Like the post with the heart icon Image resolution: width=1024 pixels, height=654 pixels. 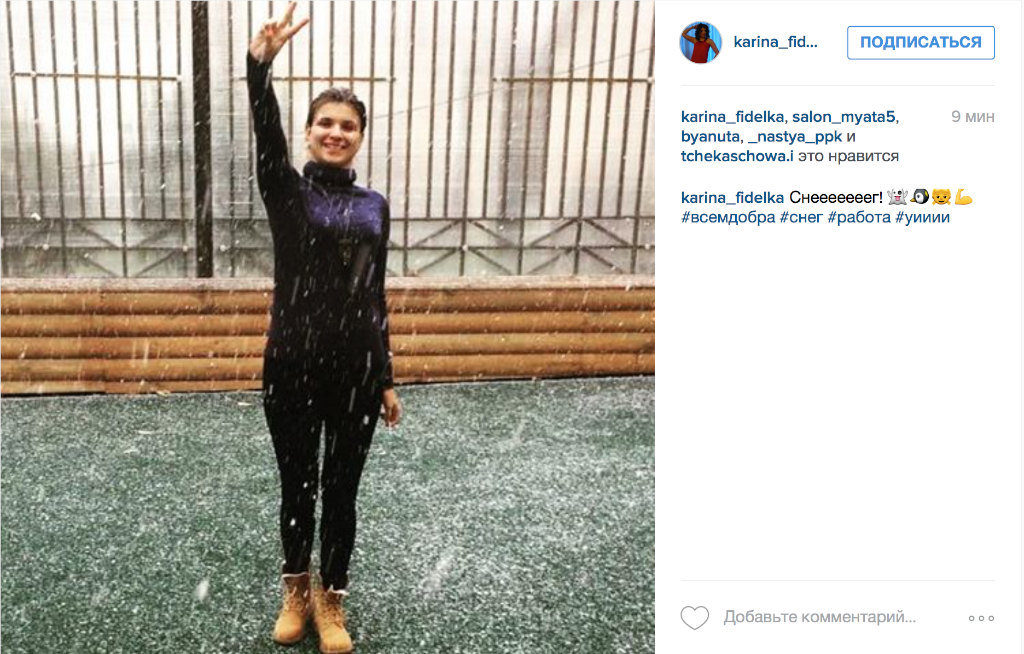pos(694,617)
